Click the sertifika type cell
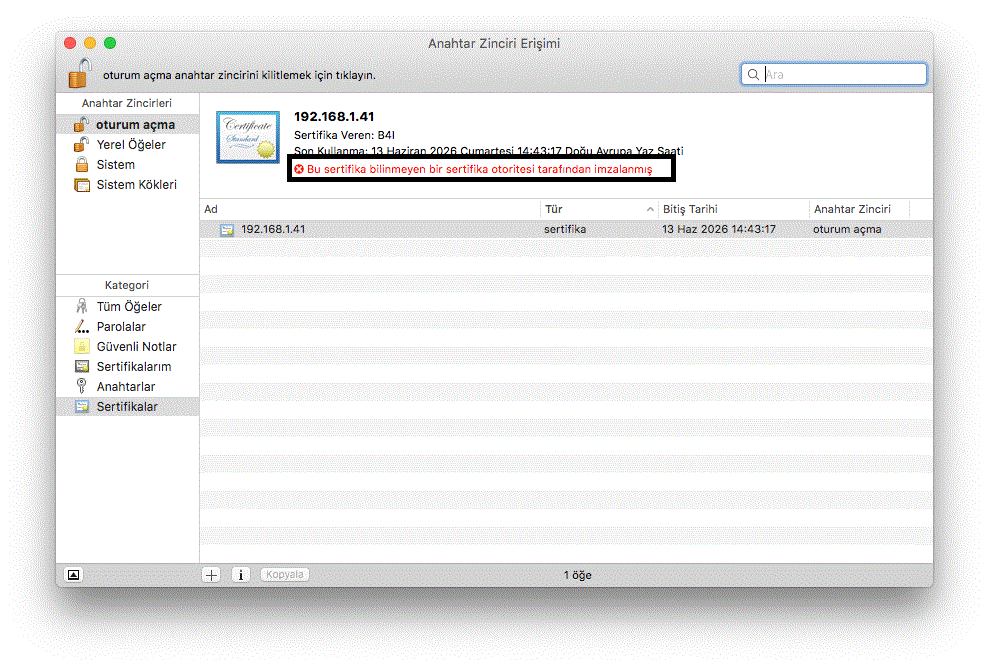 (x=565, y=229)
